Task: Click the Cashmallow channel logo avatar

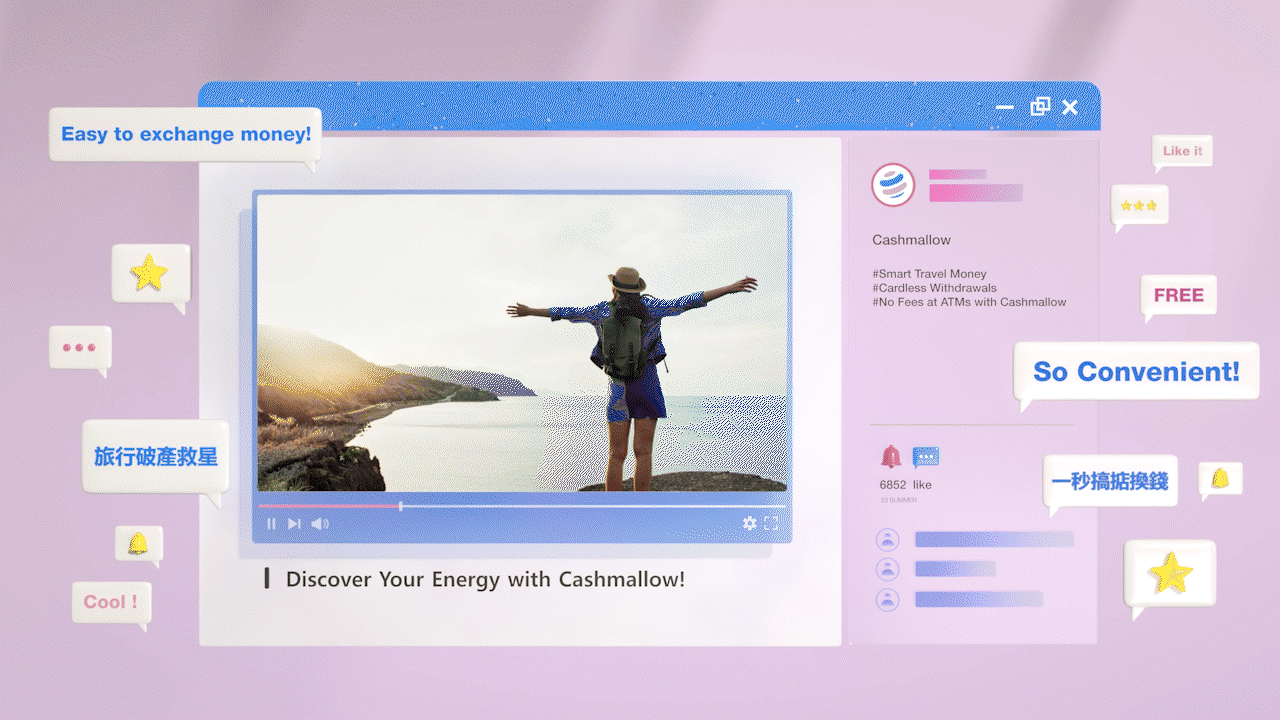Action: tap(893, 185)
